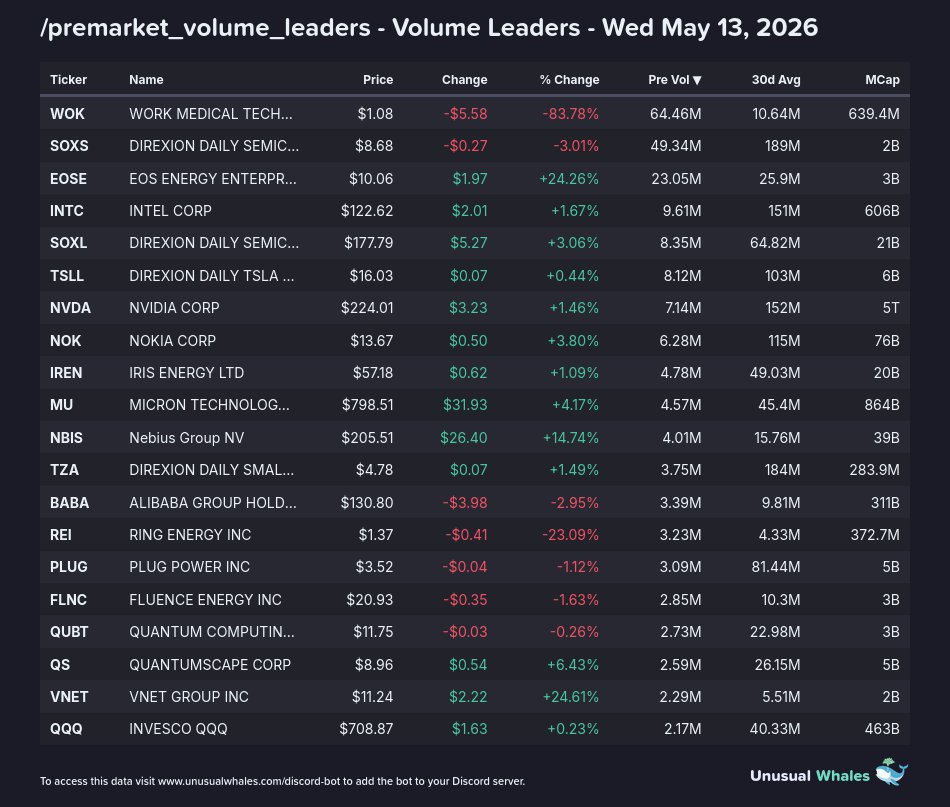Click the NVDA ticker
Image resolution: width=950 pixels, height=807 pixels.
[x=70, y=308]
